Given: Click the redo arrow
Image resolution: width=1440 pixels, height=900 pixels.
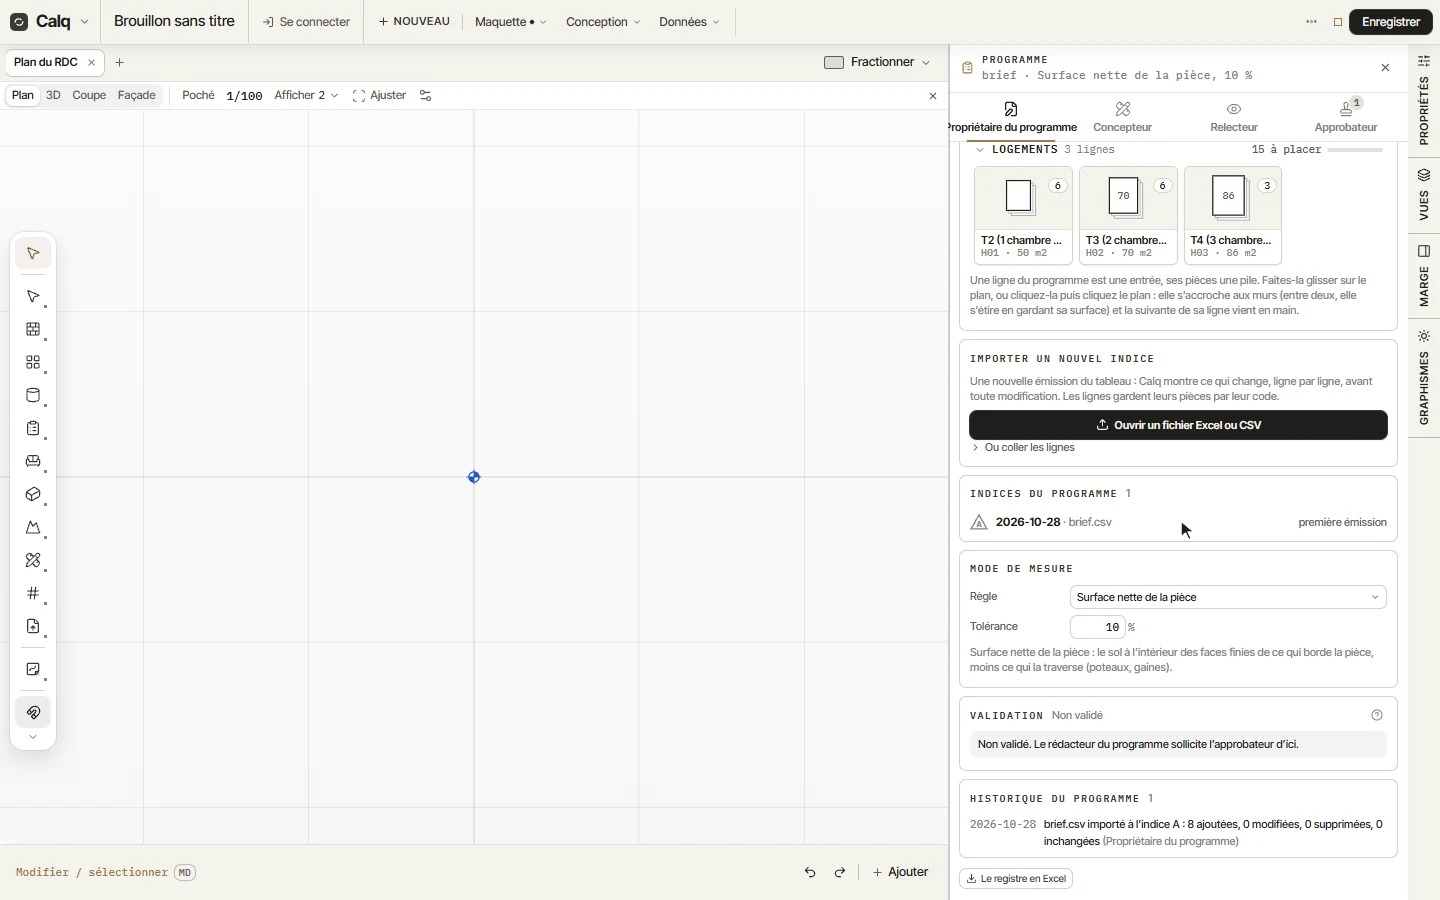Looking at the screenshot, I should coord(840,872).
